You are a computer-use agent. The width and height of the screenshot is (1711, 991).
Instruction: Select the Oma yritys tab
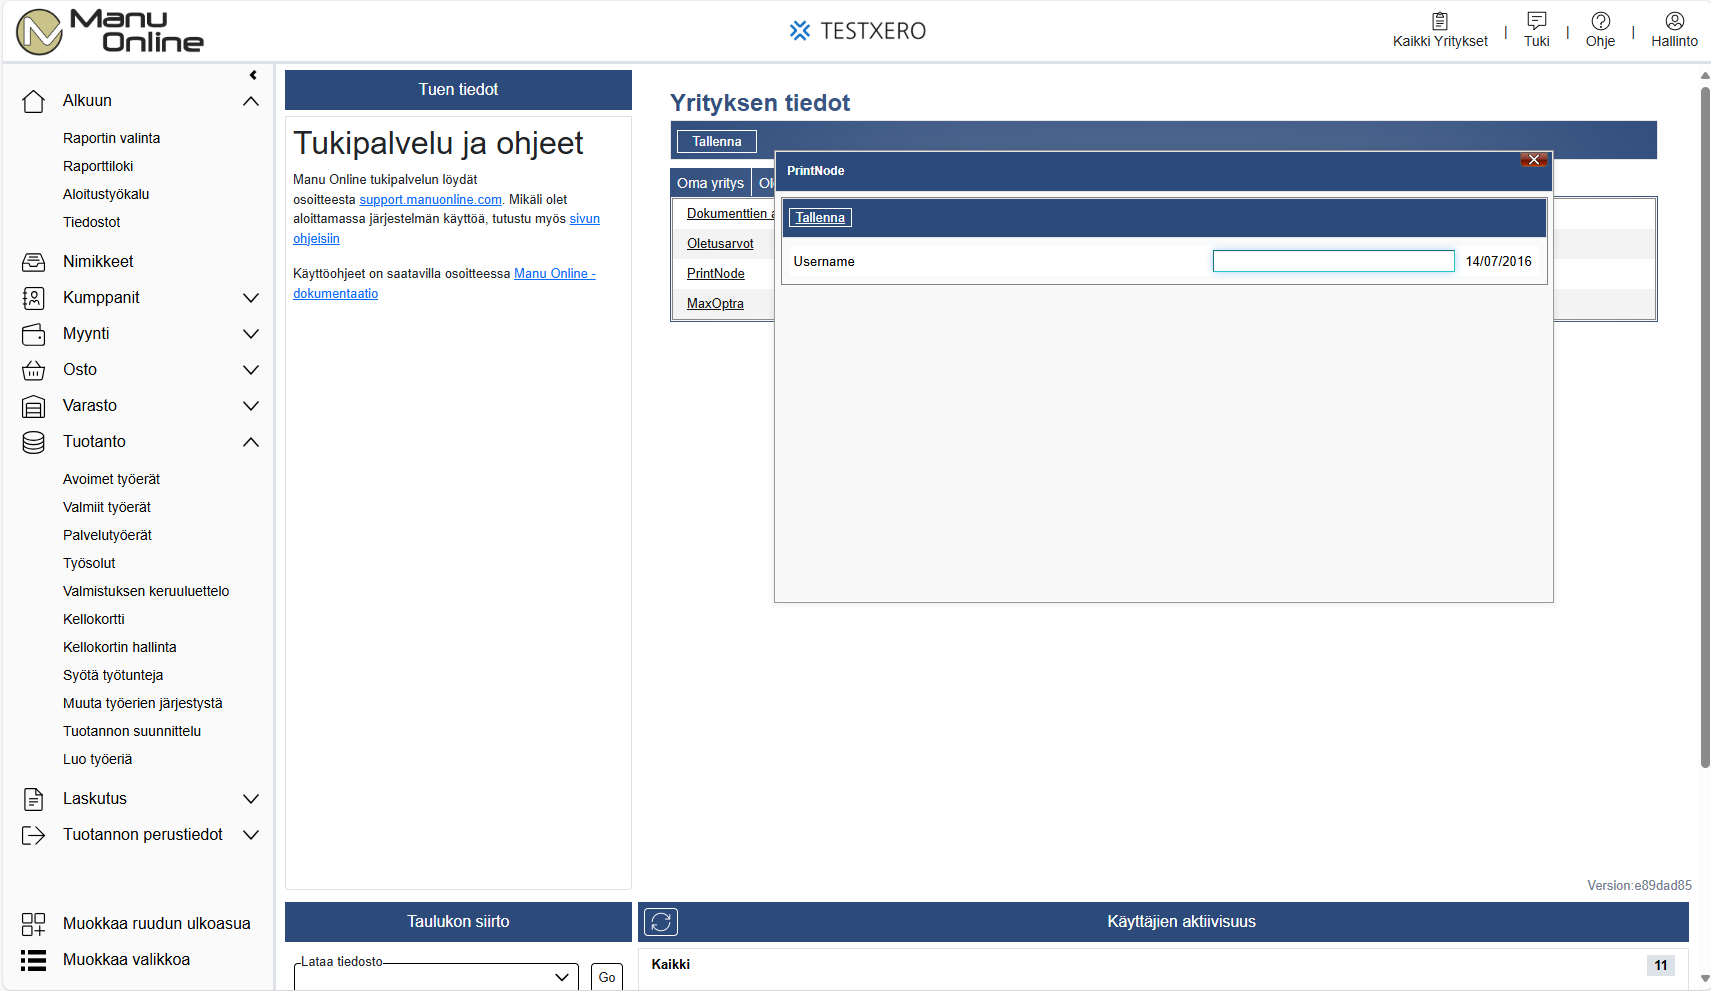pos(710,183)
